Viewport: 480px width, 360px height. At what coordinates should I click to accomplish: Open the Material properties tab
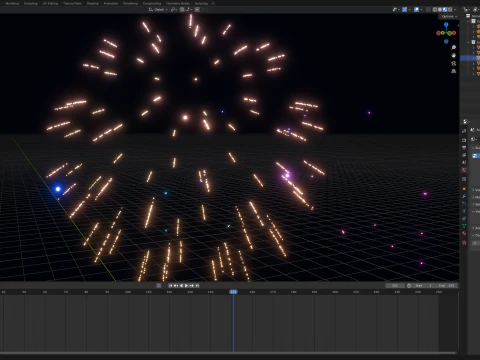pyautogui.click(x=464, y=233)
